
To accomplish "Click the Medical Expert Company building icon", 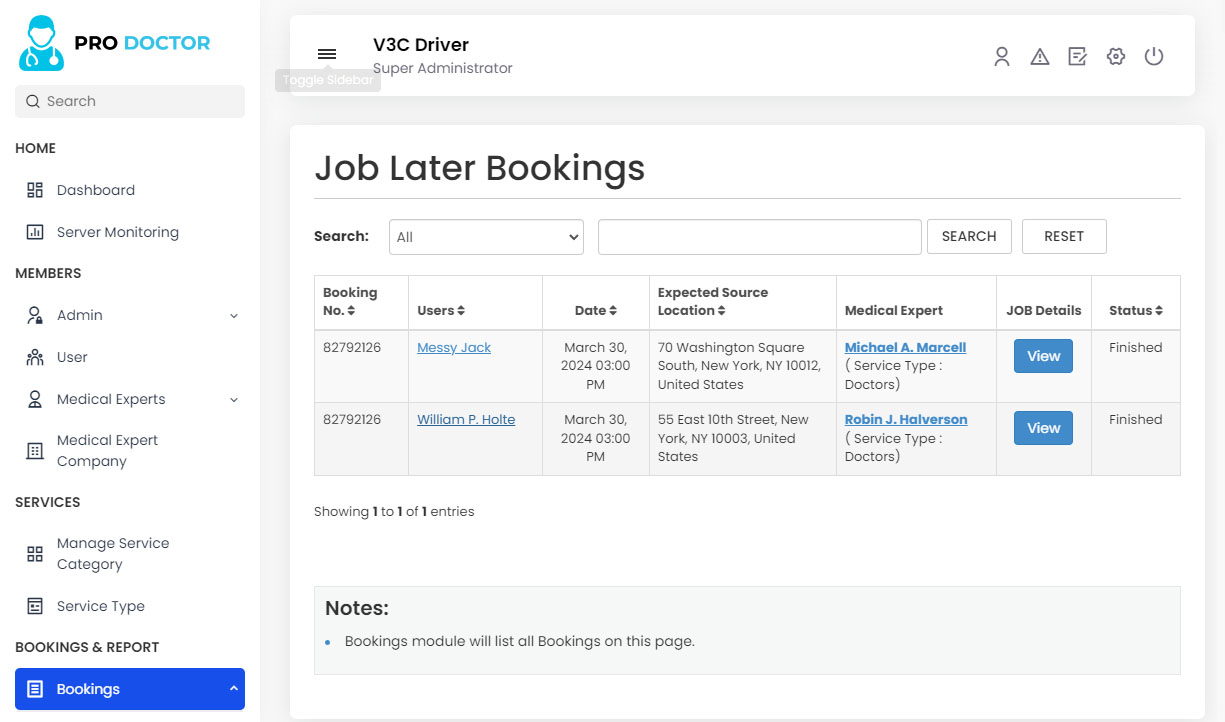I will click(x=34, y=450).
